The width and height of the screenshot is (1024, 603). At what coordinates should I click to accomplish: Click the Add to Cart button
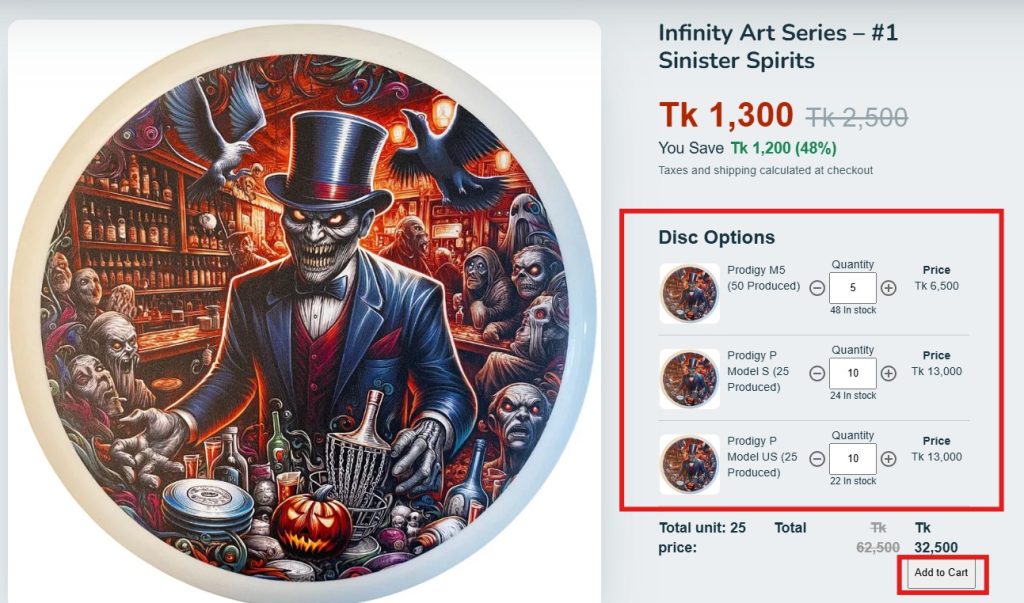[941, 573]
